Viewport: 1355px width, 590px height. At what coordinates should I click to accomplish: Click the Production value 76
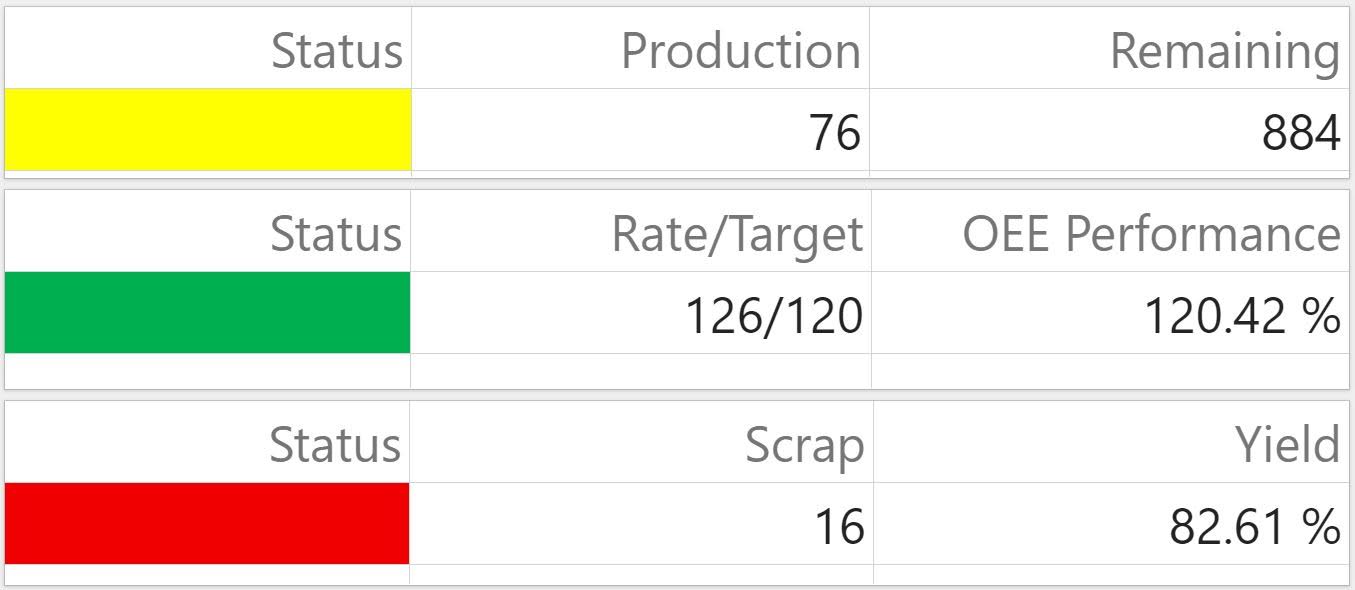835,133
